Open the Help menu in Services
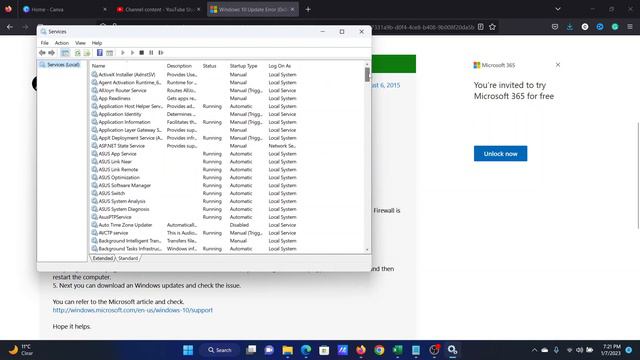The image size is (640, 360). pyautogui.click(x=97, y=43)
